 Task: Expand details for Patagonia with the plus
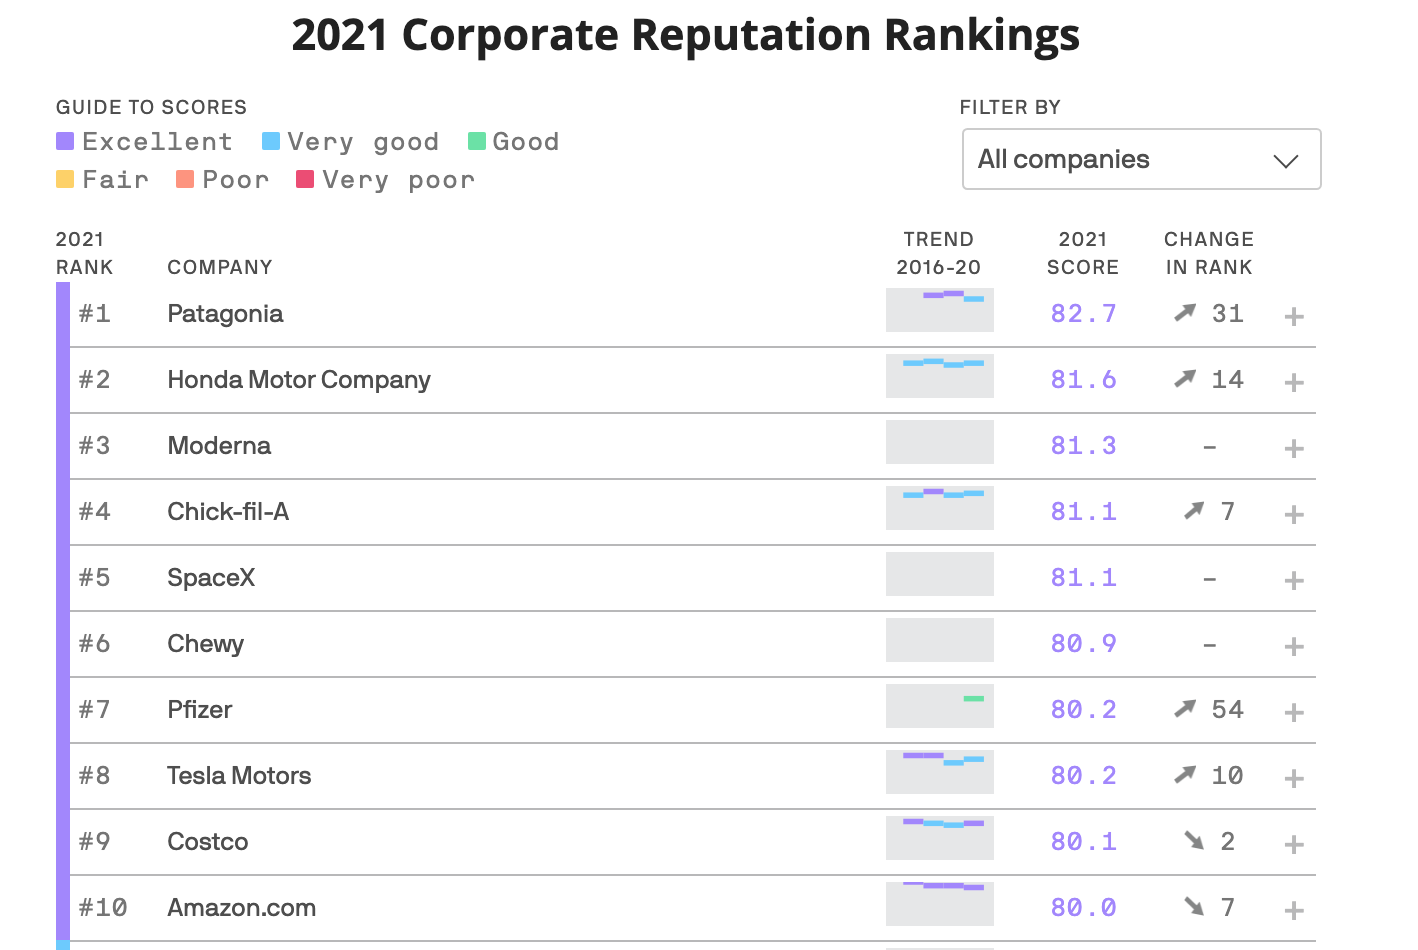click(1293, 316)
